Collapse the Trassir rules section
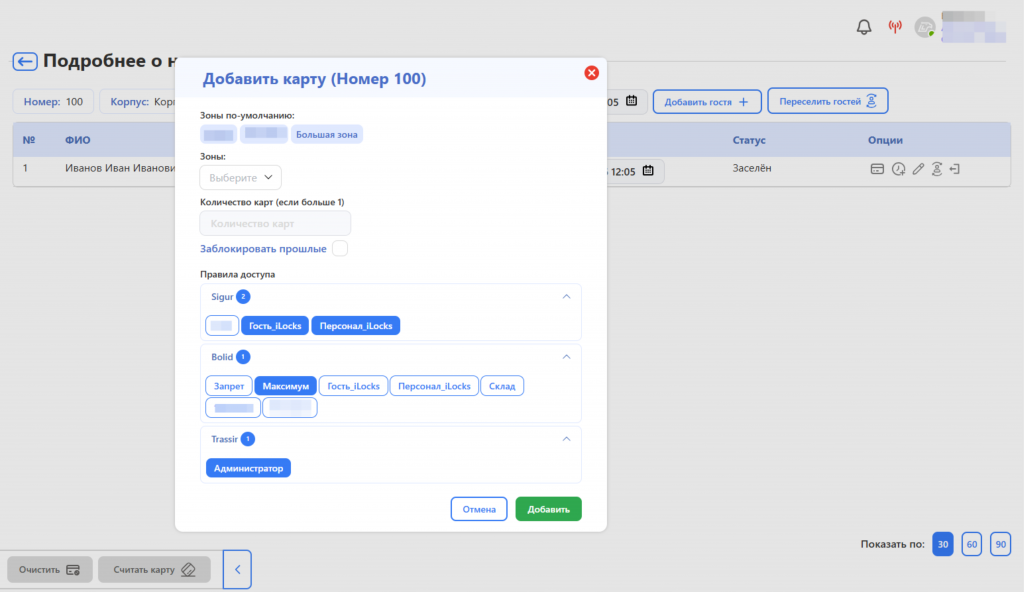Image resolution: width=1024 pixels, height=592 pixels. (566, 439)
